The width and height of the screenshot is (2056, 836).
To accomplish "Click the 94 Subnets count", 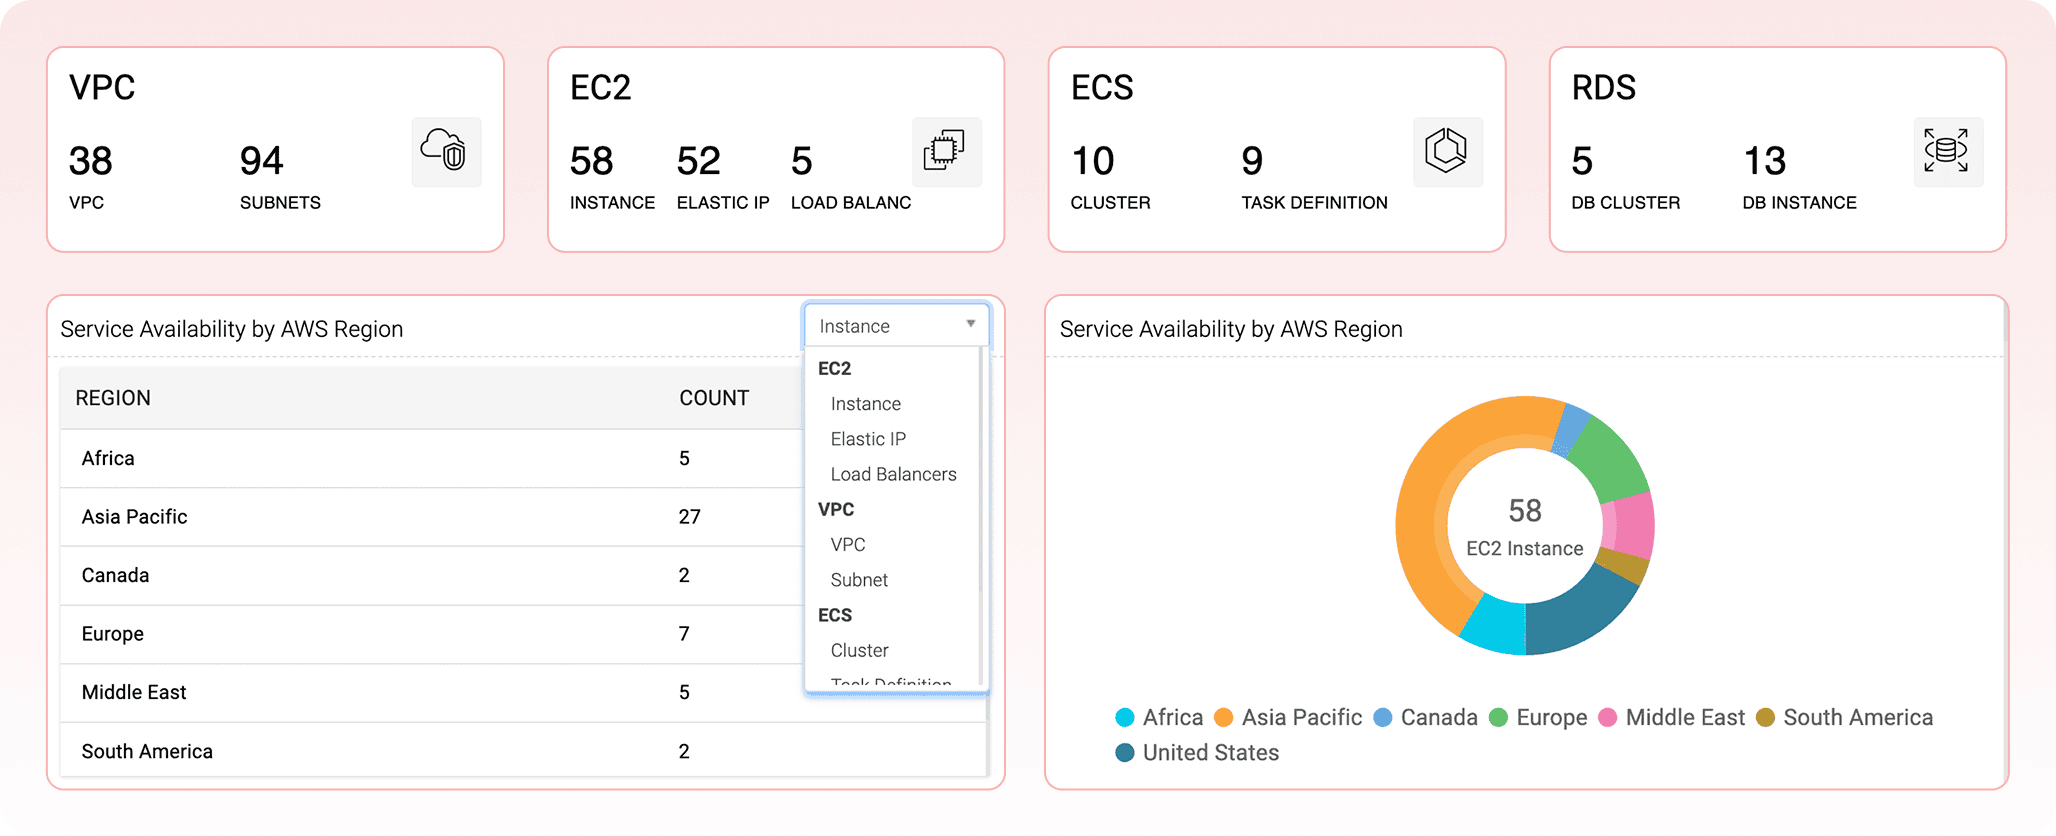I will pyautogui.click(x=262, y=161).
